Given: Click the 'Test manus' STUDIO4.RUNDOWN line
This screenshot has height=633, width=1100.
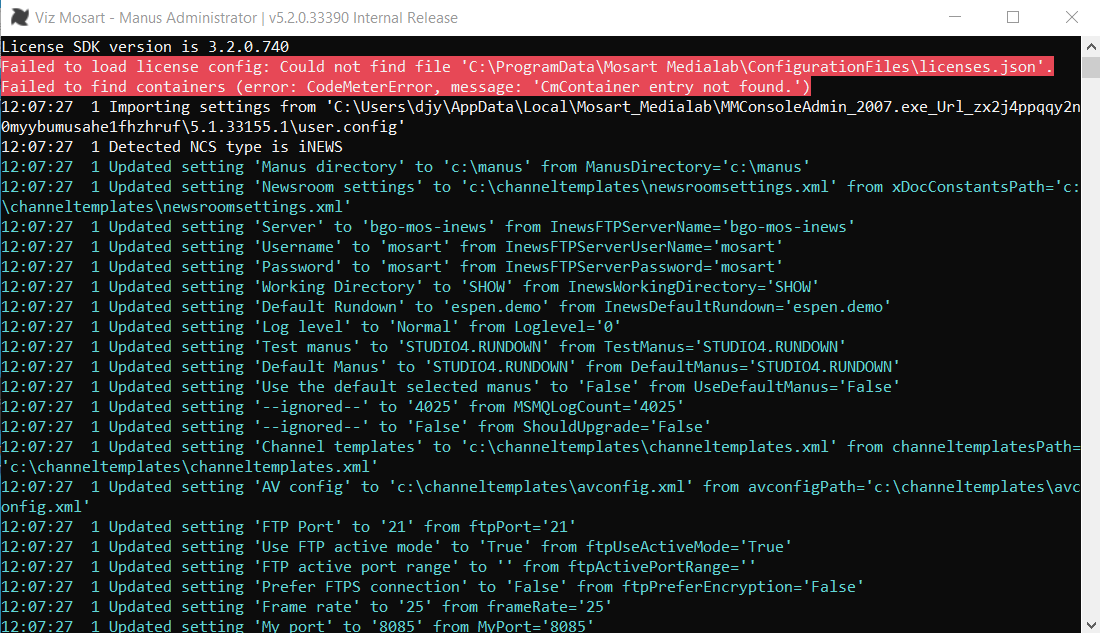Looking at the screenshot, I should pyautogui.click(x=423, y=347).
